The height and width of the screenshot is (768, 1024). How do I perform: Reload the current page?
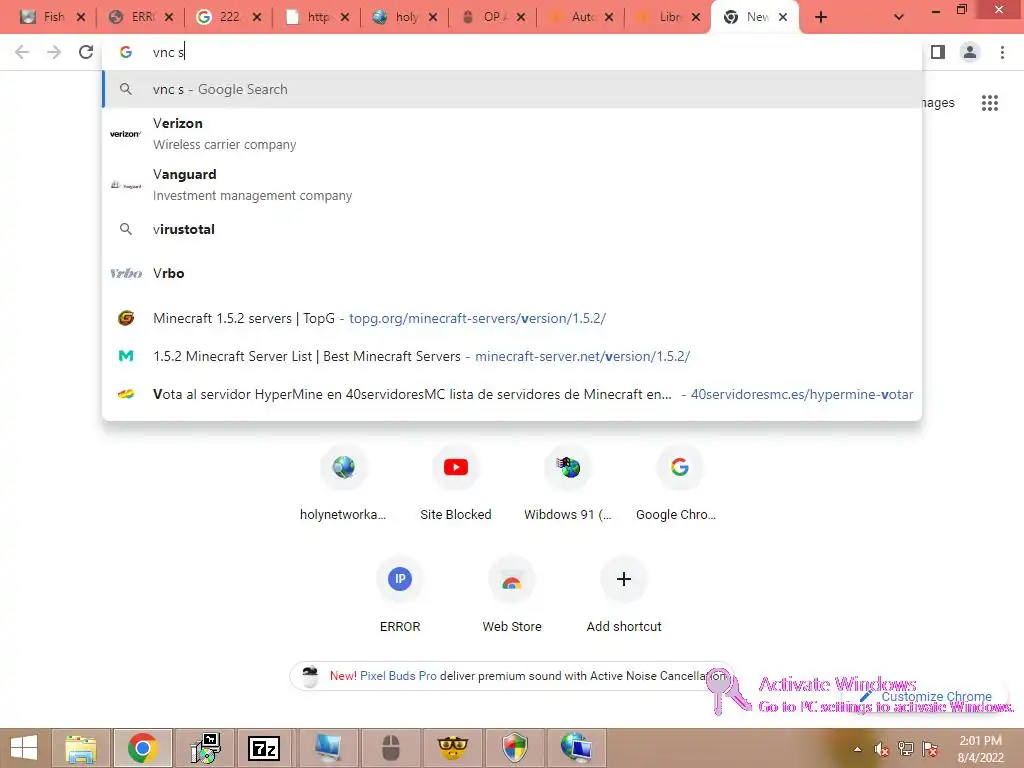86,52
